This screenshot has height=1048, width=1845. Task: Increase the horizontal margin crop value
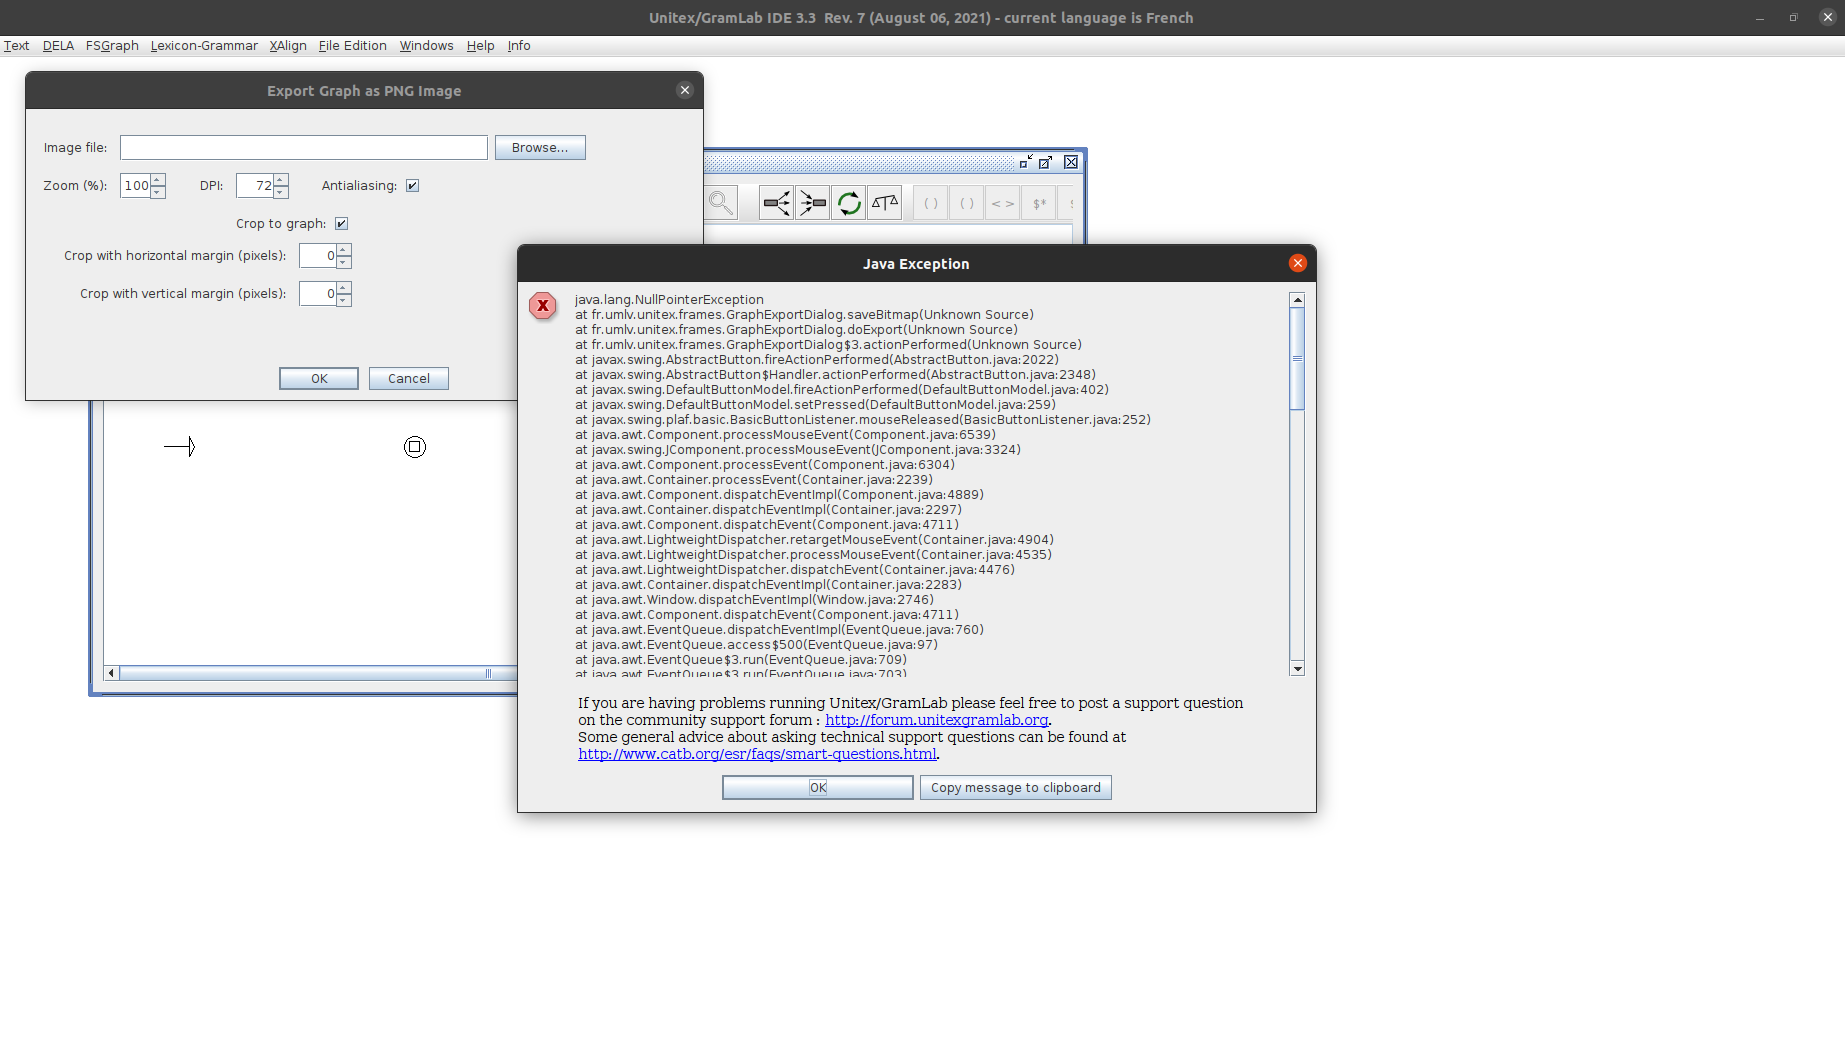tap(344, 250)
